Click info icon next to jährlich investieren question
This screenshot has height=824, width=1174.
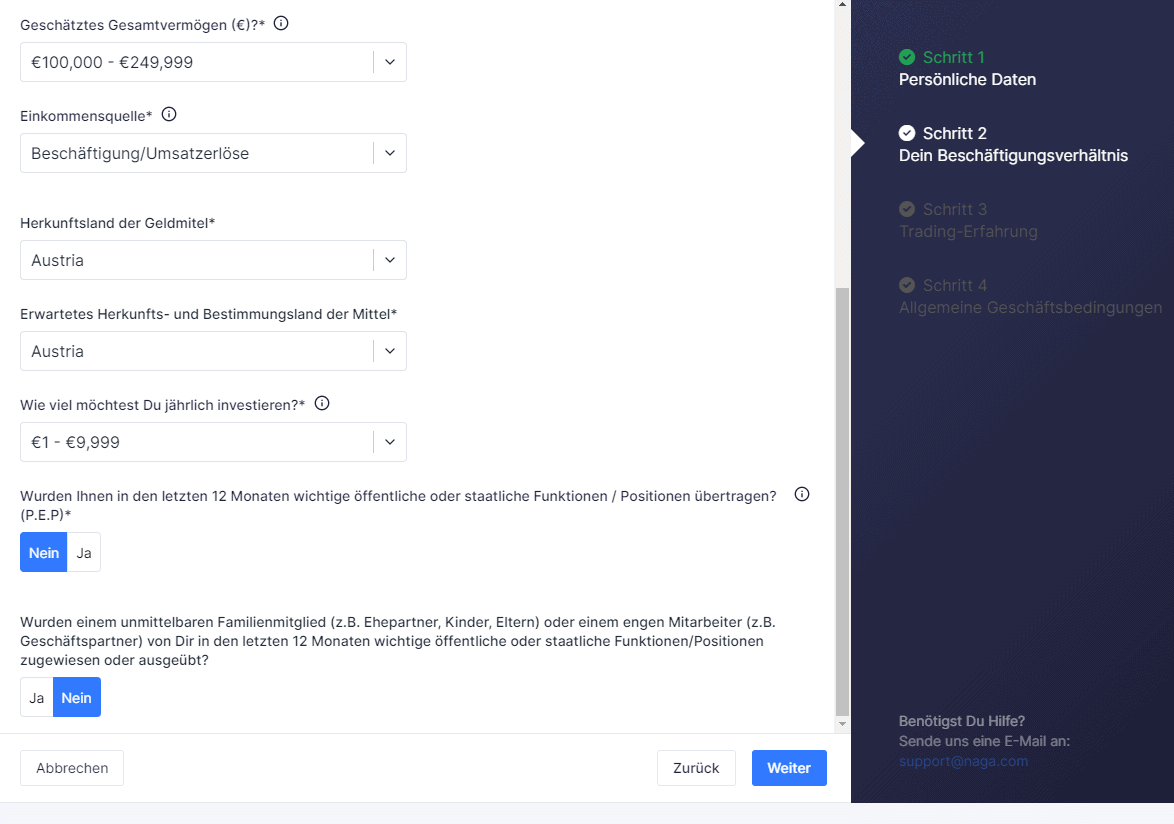(x=322, y=404)
